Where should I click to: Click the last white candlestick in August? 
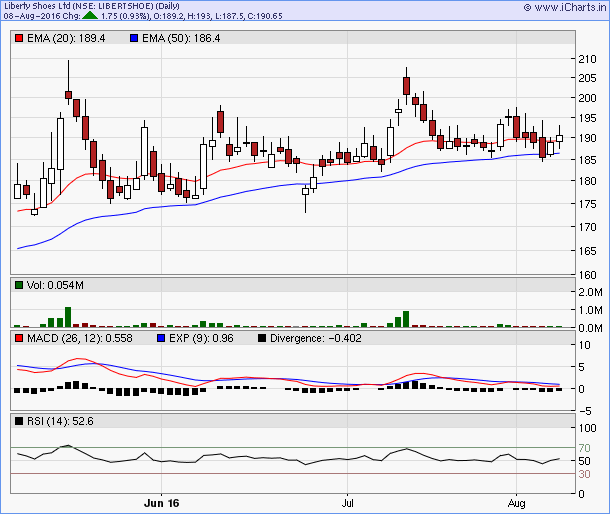tap(559, 138)
